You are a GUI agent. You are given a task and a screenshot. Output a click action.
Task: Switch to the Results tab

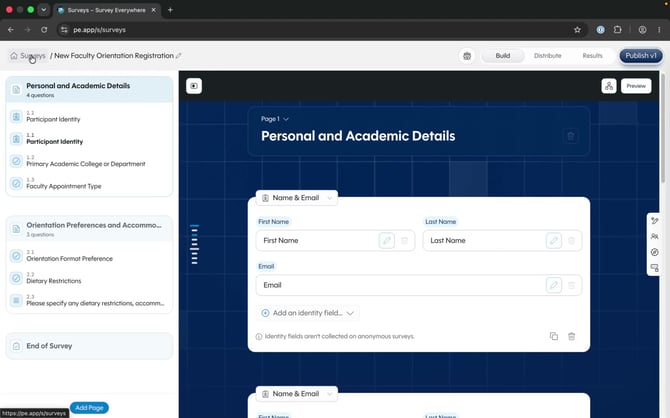point(592,56)
